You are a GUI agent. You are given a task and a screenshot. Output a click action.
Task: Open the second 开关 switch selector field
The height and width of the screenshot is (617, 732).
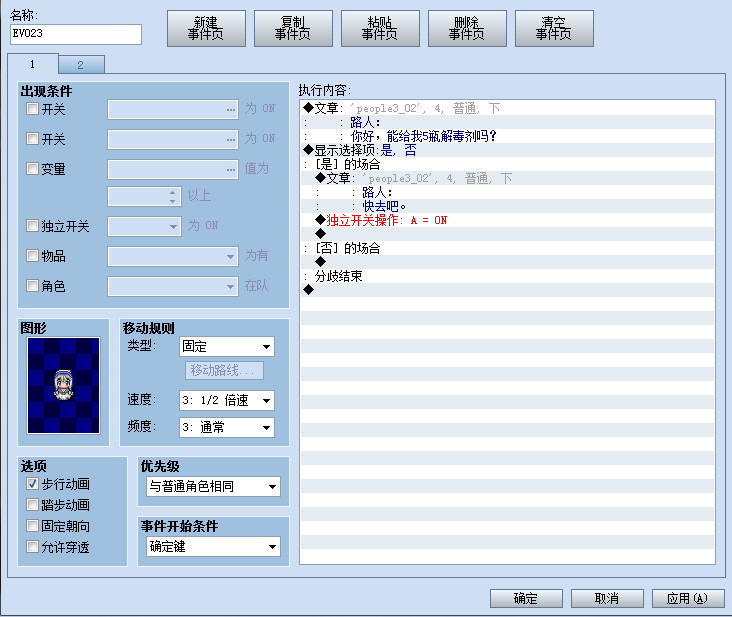(173, 140)
